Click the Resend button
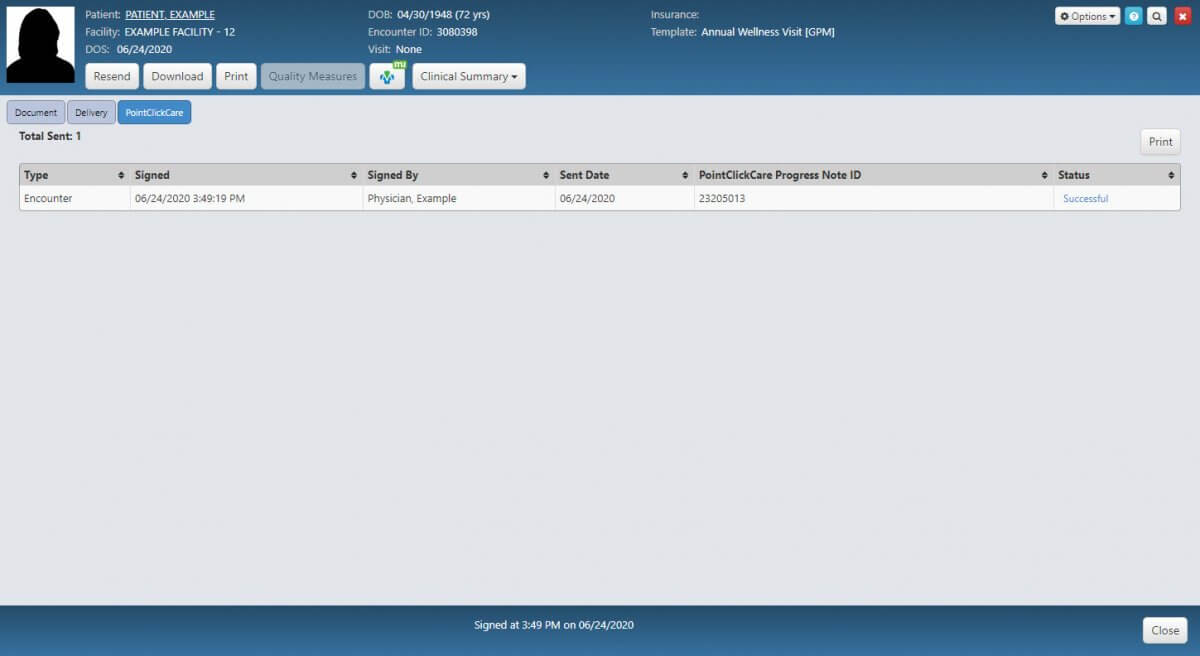Image resolution: width=1200 pixels, height=656 pixels. (x=112, y=76)
